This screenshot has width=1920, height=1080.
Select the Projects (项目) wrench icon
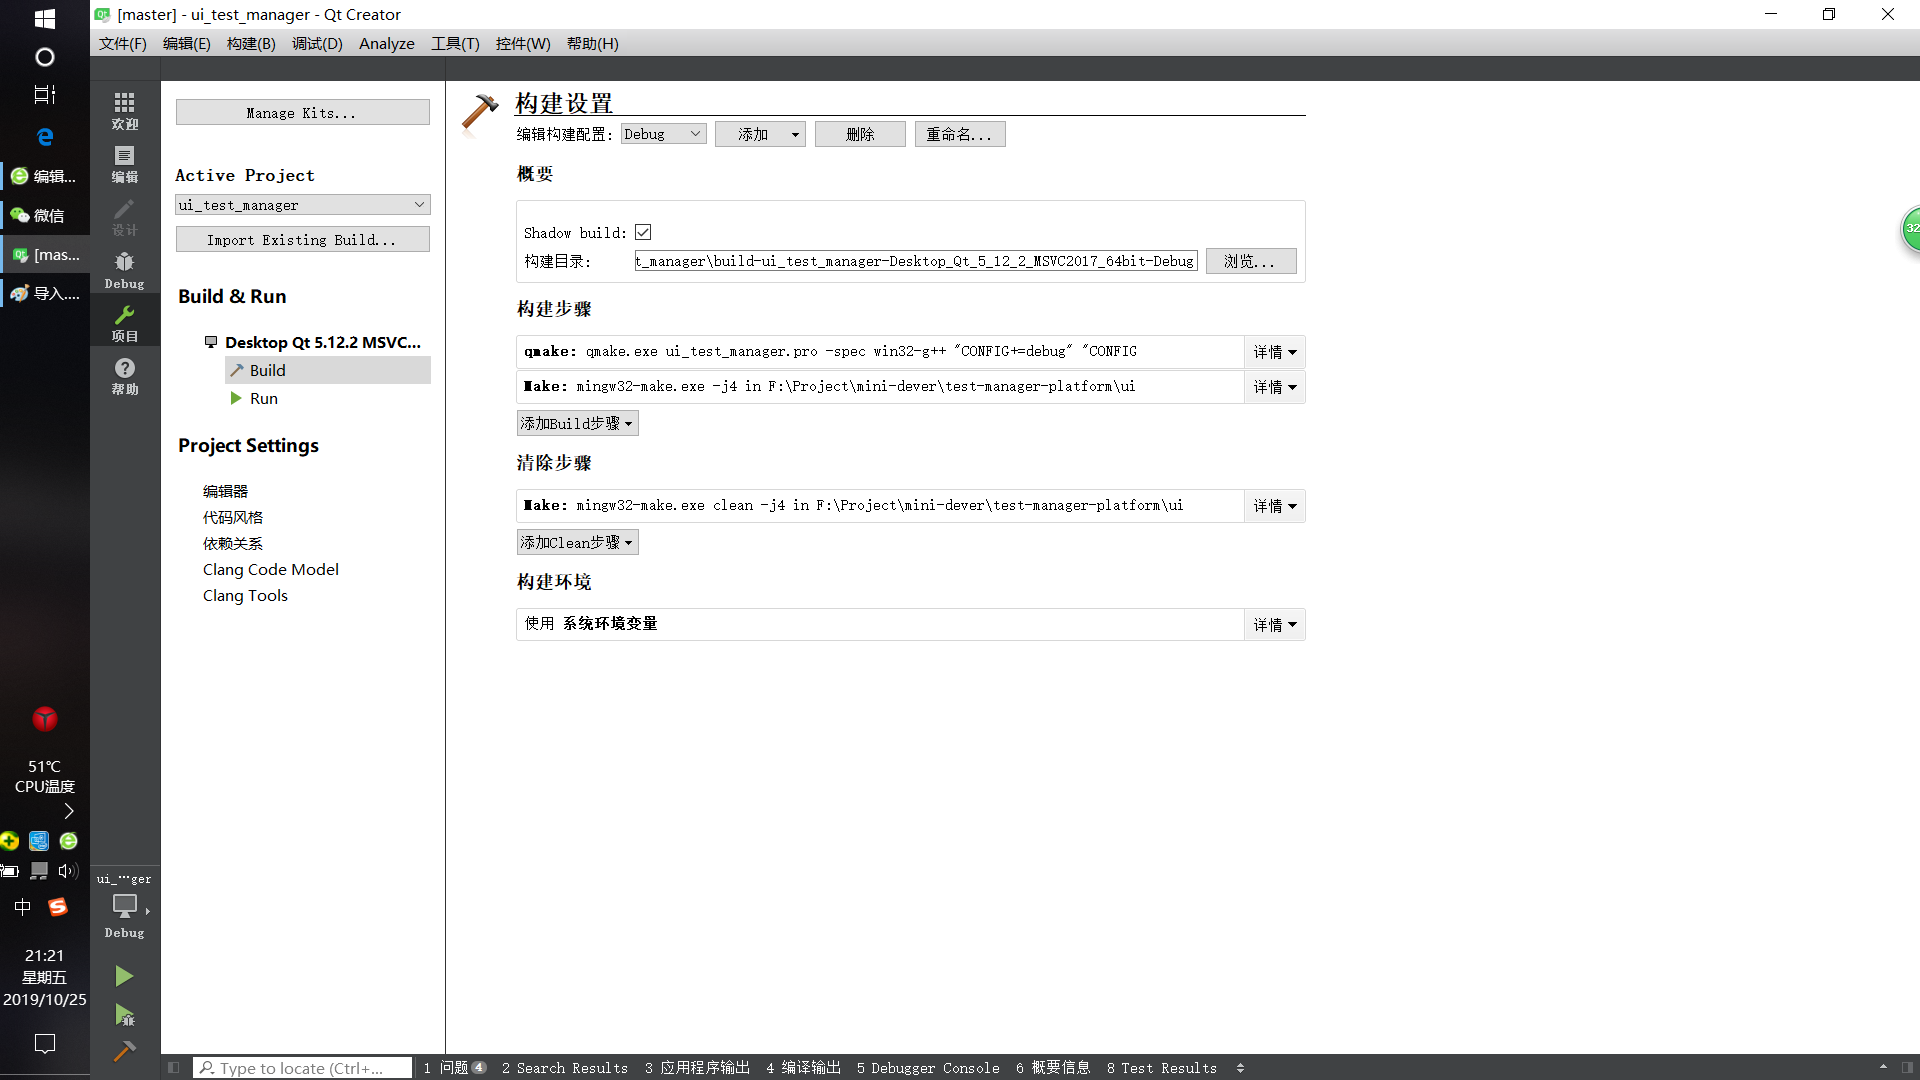click(124, 322)
